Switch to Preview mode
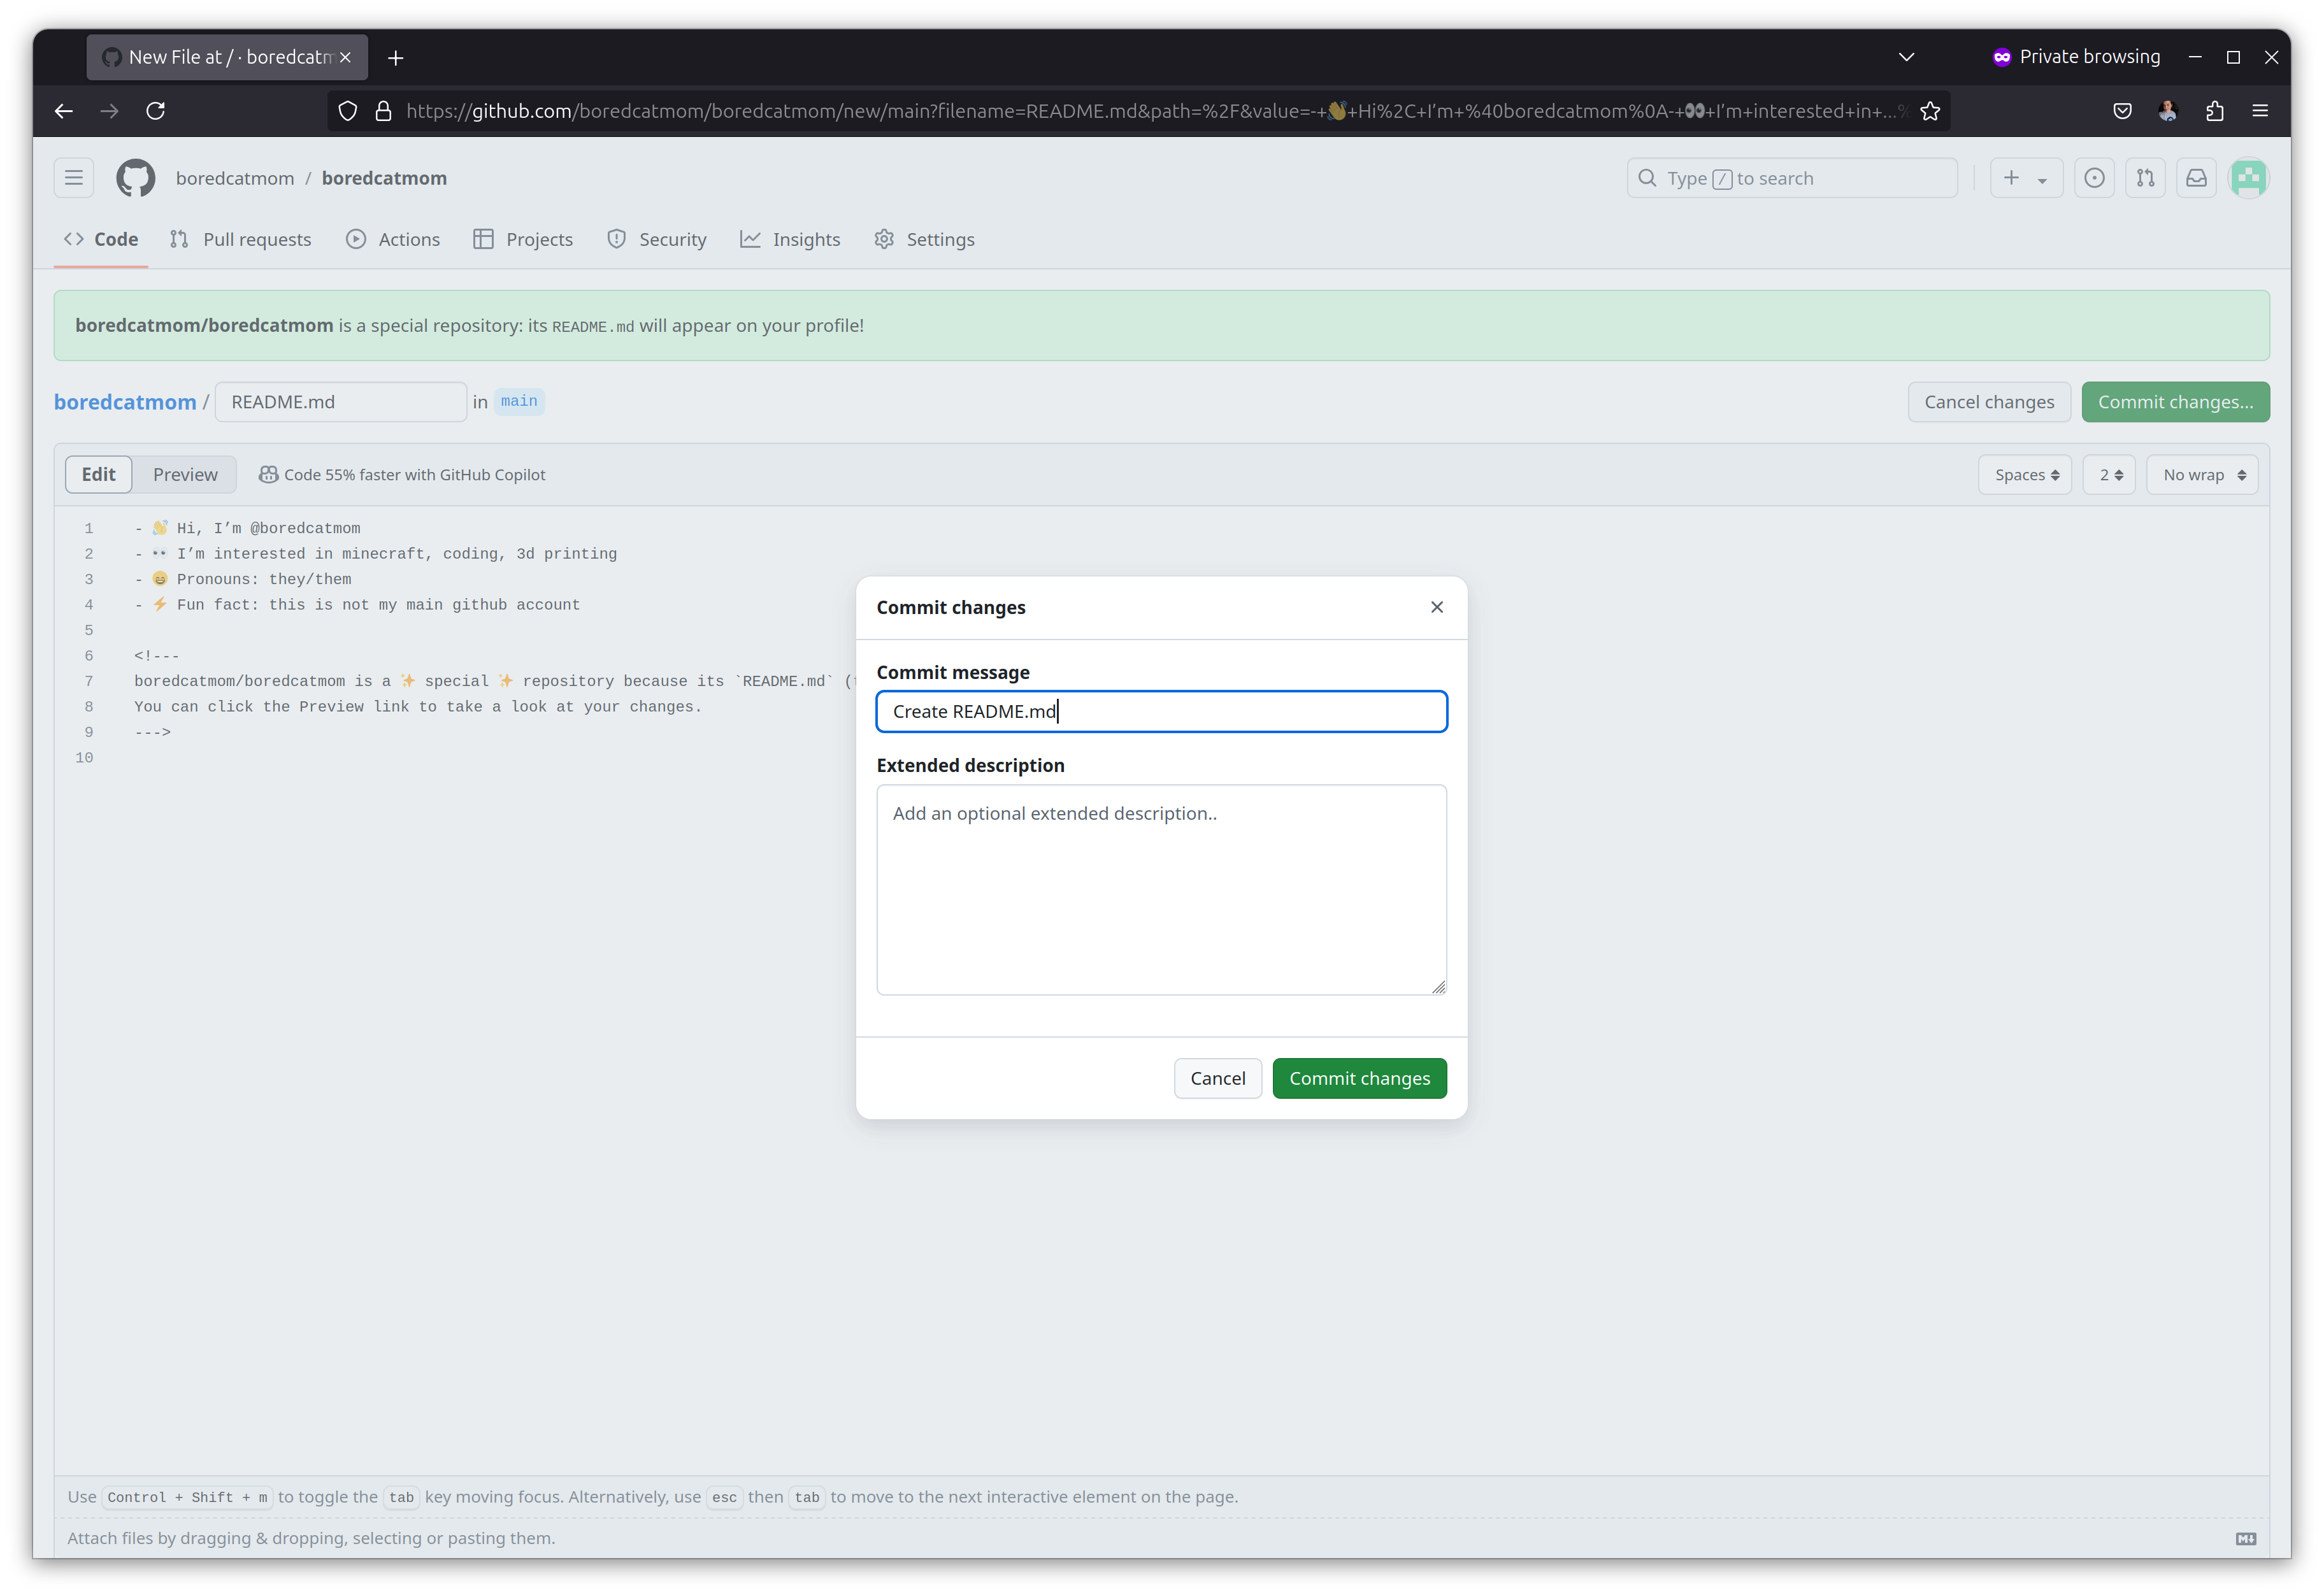 point(185,475)
